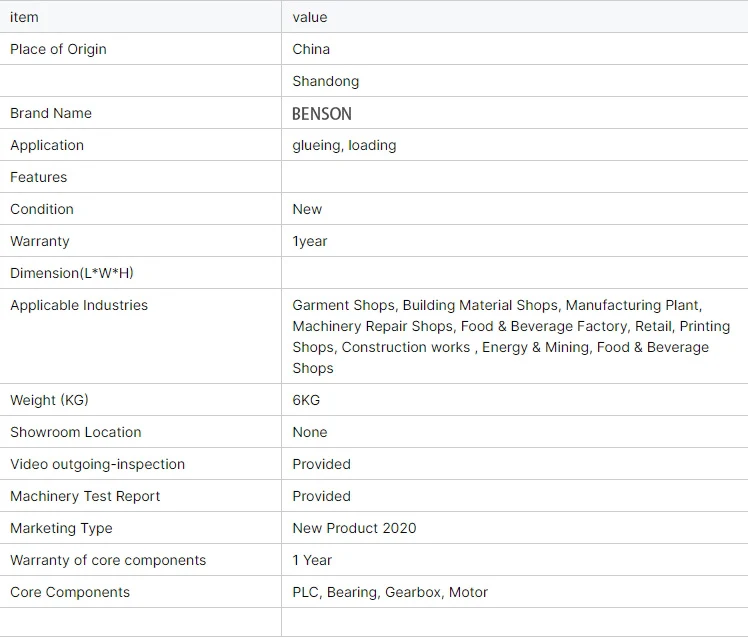Screen dimensions: 748x638
Task: Click the Applicable Industries value text
Action: (511, 336)
